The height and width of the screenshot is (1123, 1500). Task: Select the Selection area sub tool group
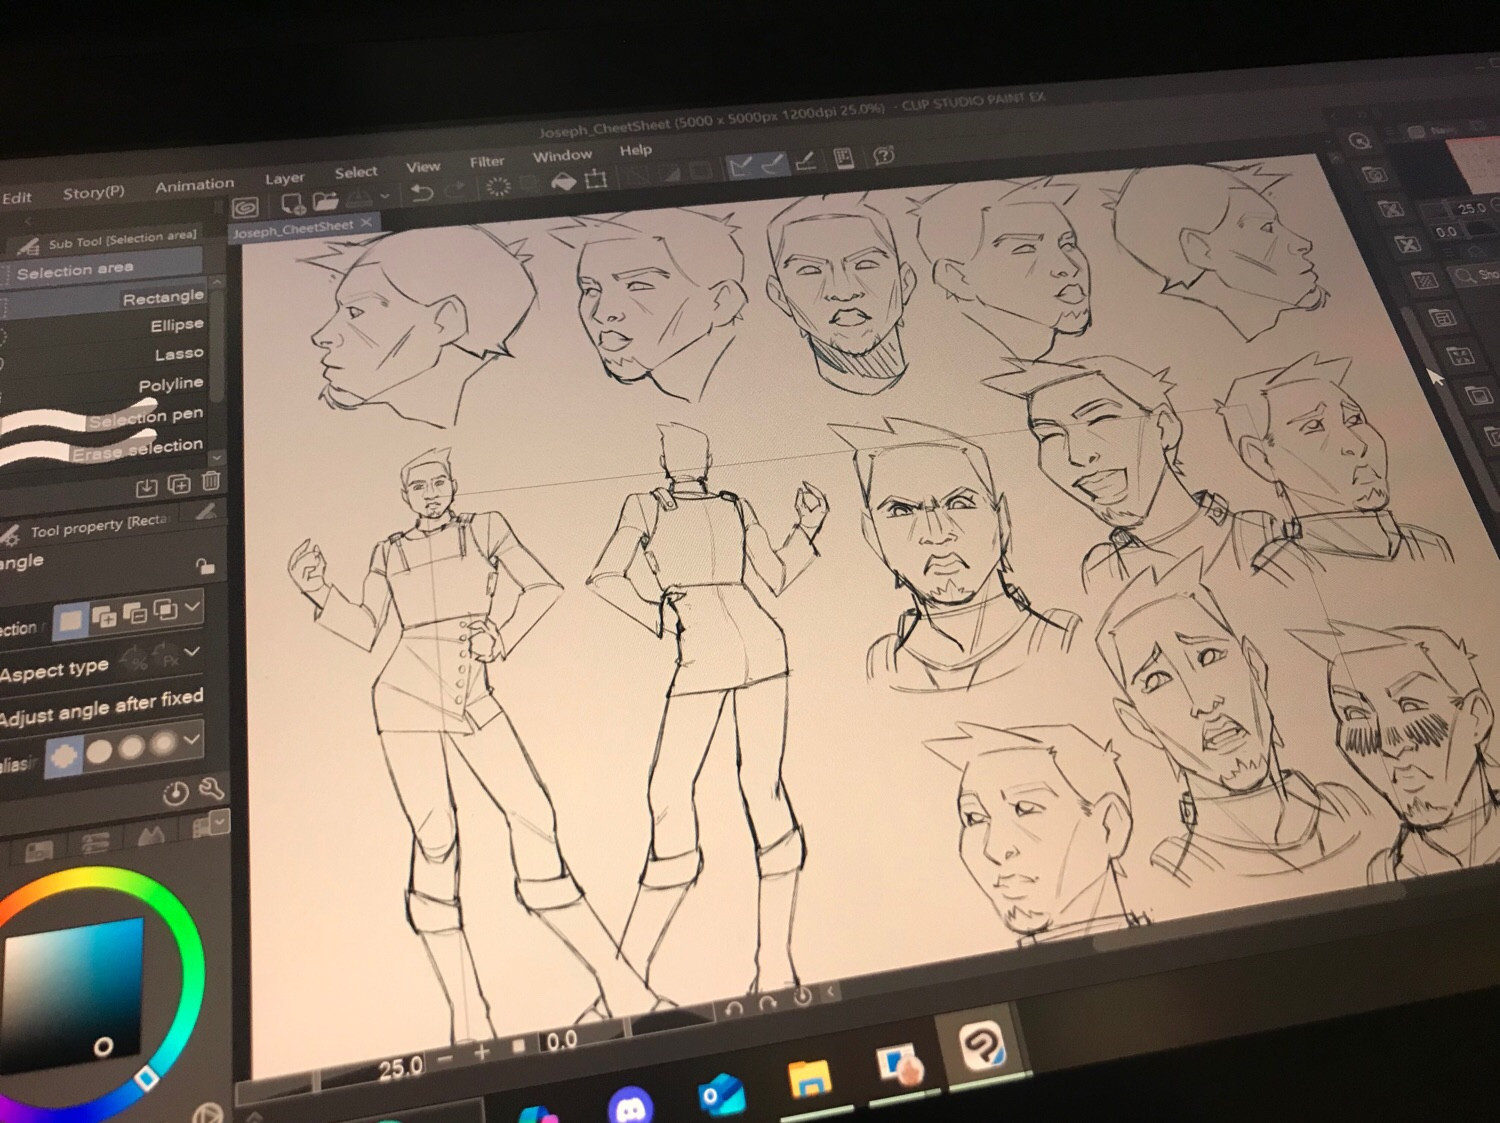pyautogui.click(x=102, y=268)
